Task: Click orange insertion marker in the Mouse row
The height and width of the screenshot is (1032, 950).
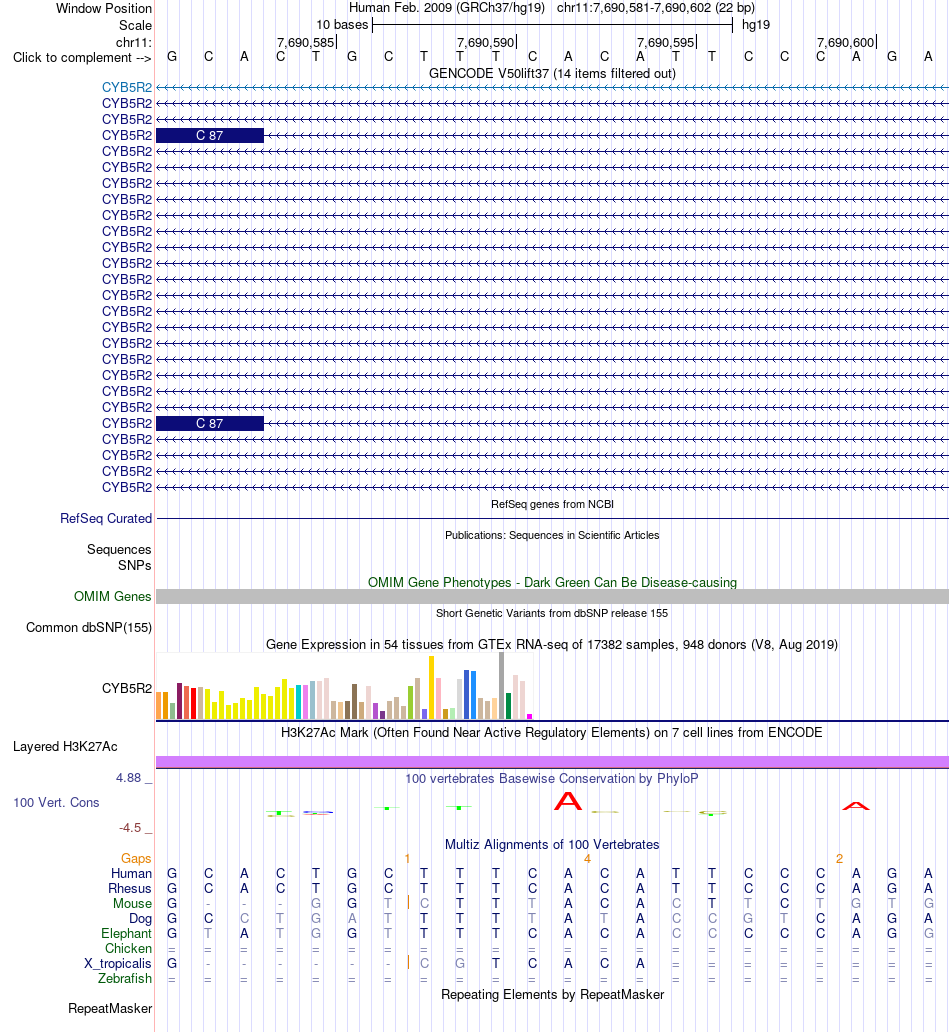Action: click(408, 902)
